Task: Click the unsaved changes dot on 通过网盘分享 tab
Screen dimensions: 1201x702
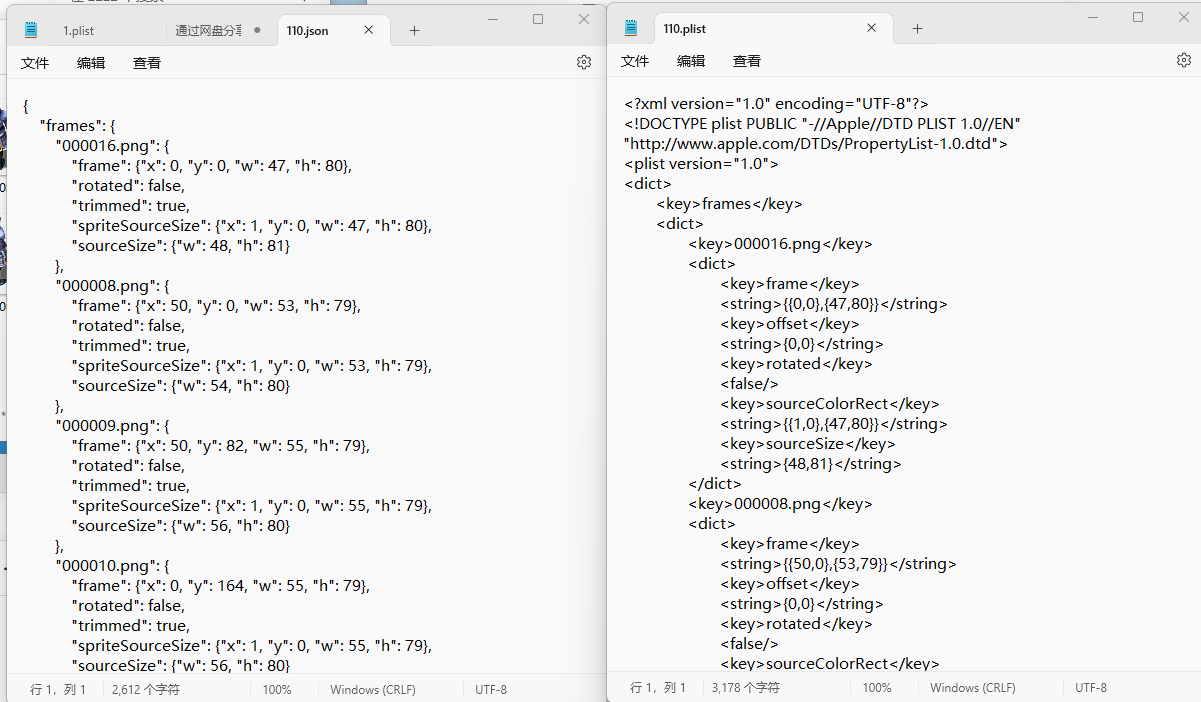Action: coord(257,31)
